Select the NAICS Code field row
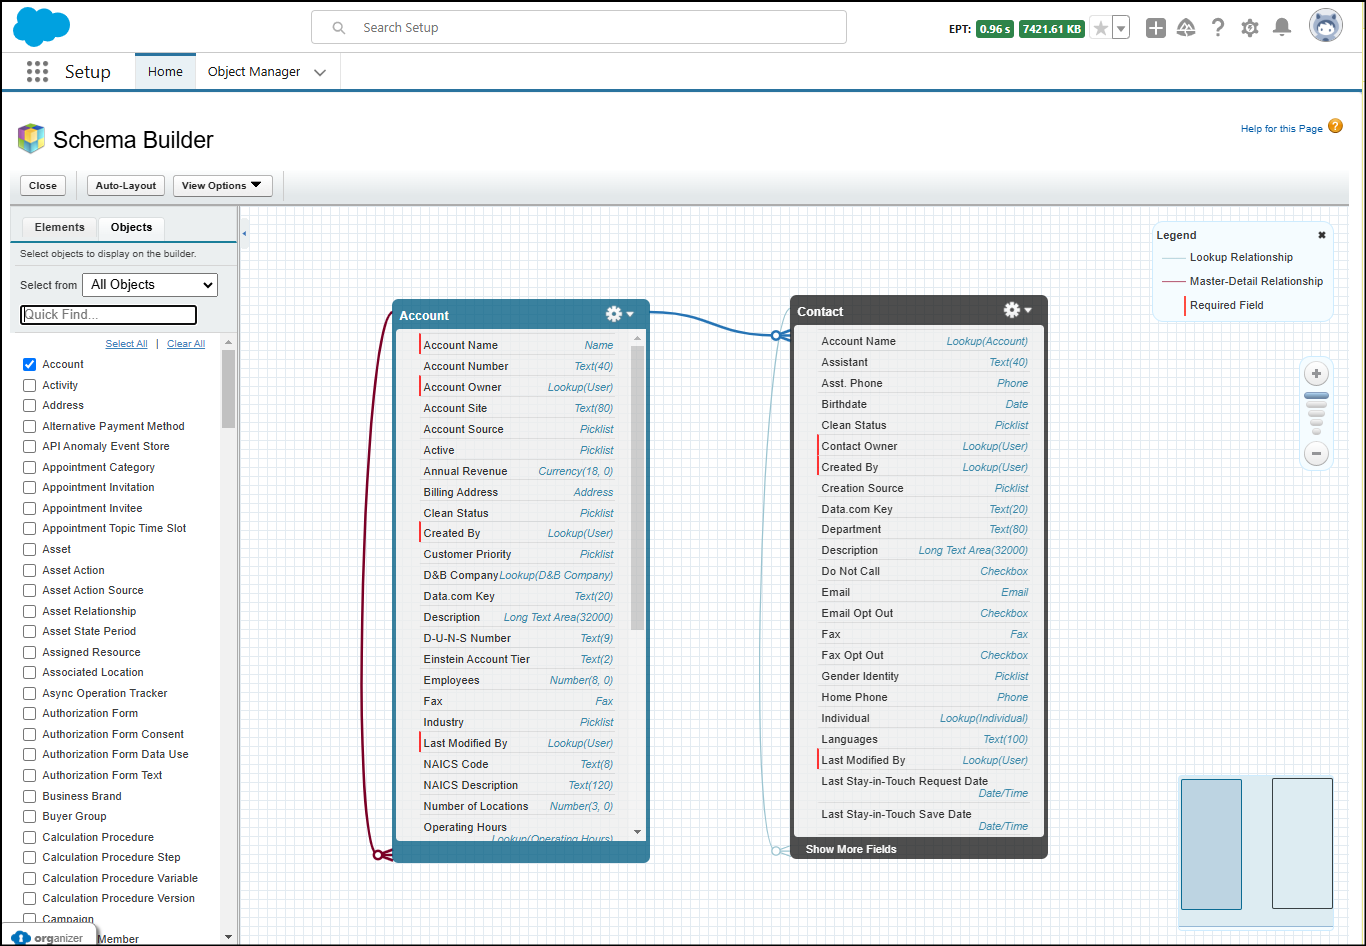 point(518,764)
